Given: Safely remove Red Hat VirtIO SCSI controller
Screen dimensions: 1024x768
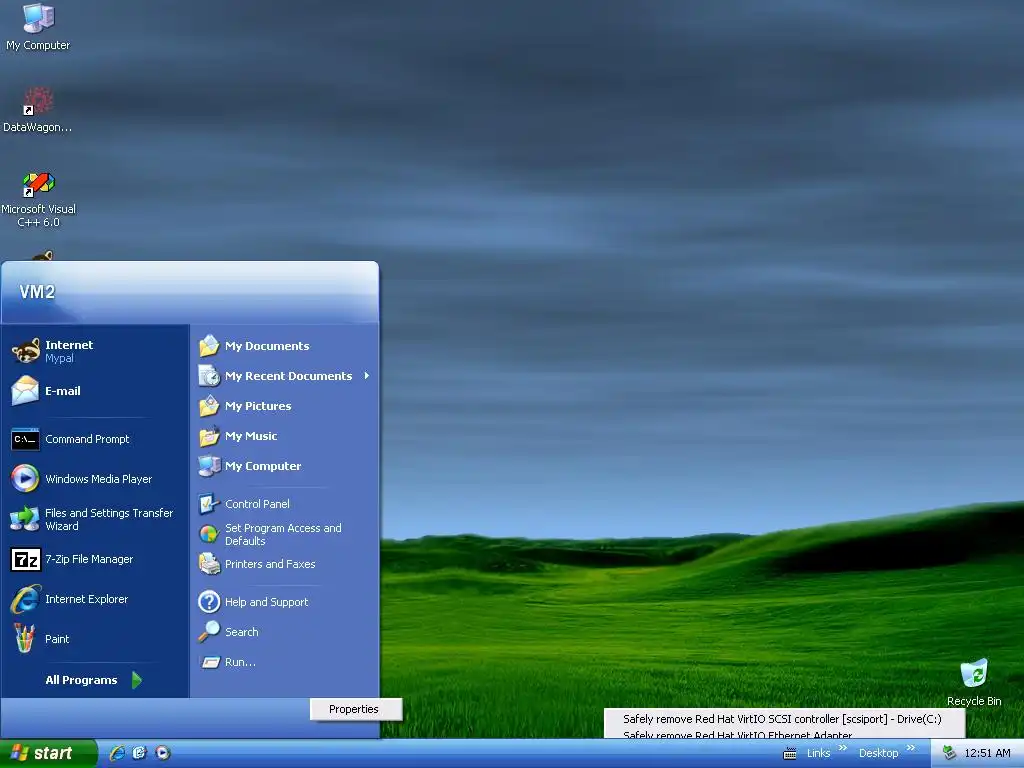Looking at the screenshot, I should [x=782, y=719].
